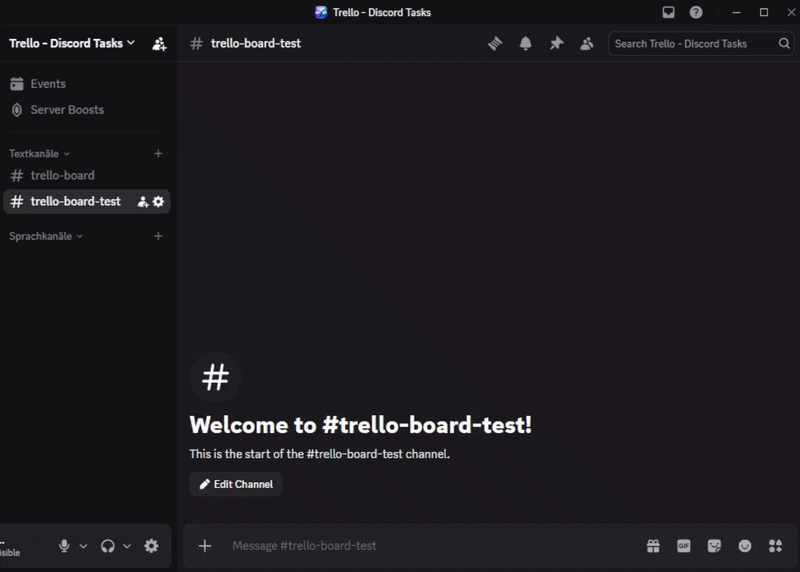Open the sticker picker
Screen dimensions: 800x572
coord(714,546)
